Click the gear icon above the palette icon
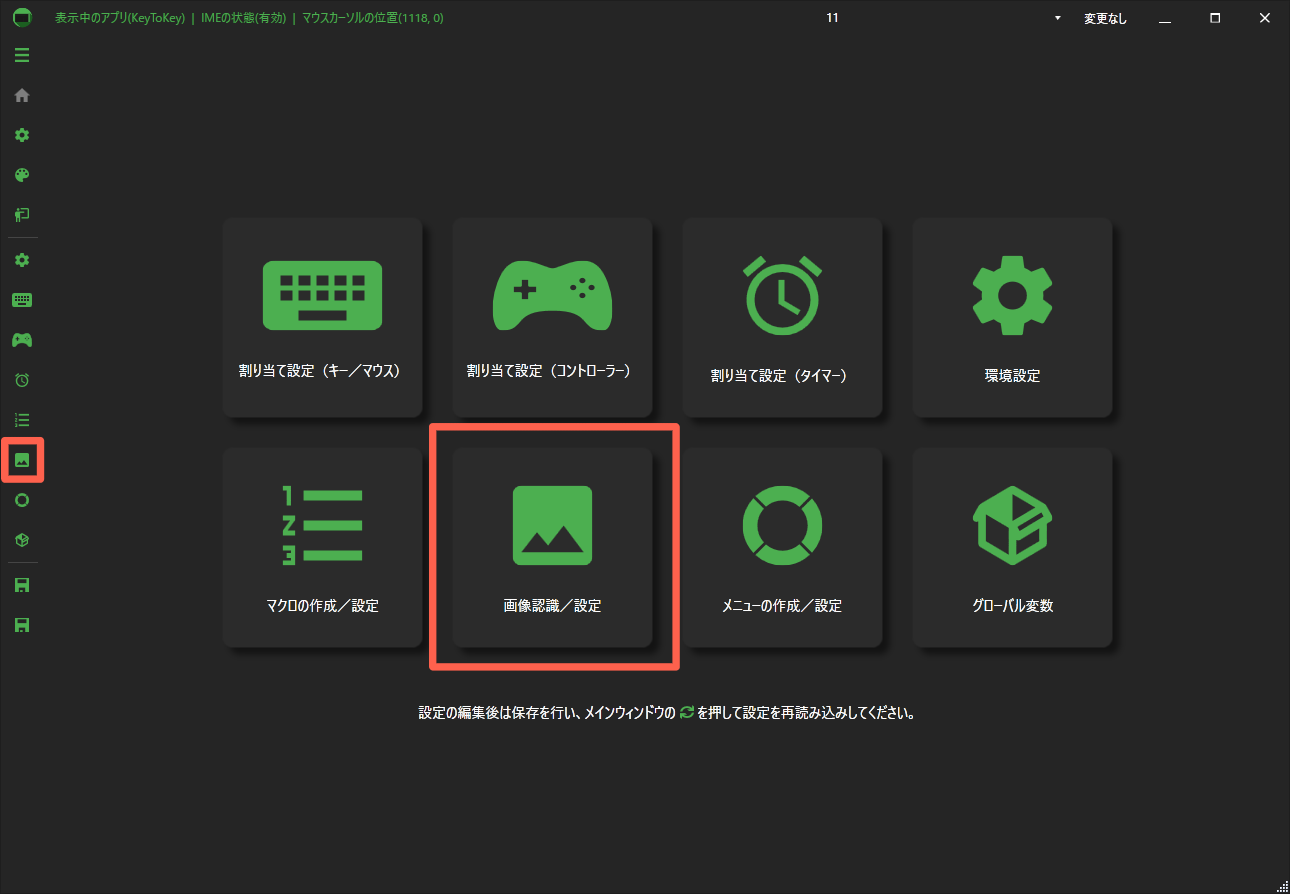 point(22,135)
